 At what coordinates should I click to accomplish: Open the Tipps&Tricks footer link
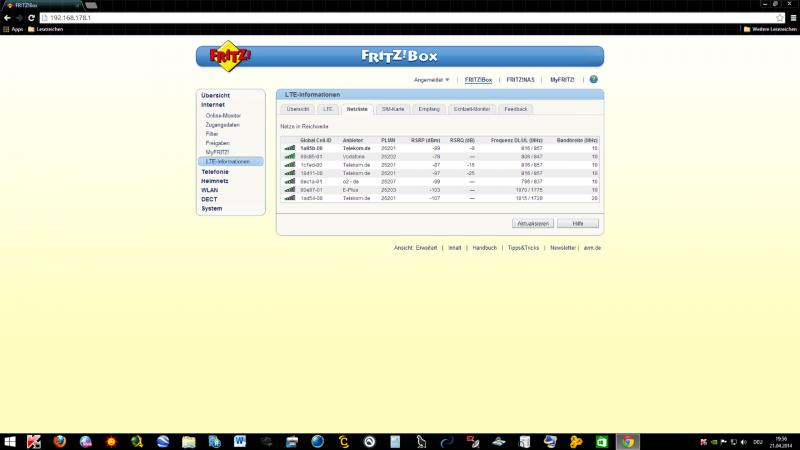(x=523, y=248)
